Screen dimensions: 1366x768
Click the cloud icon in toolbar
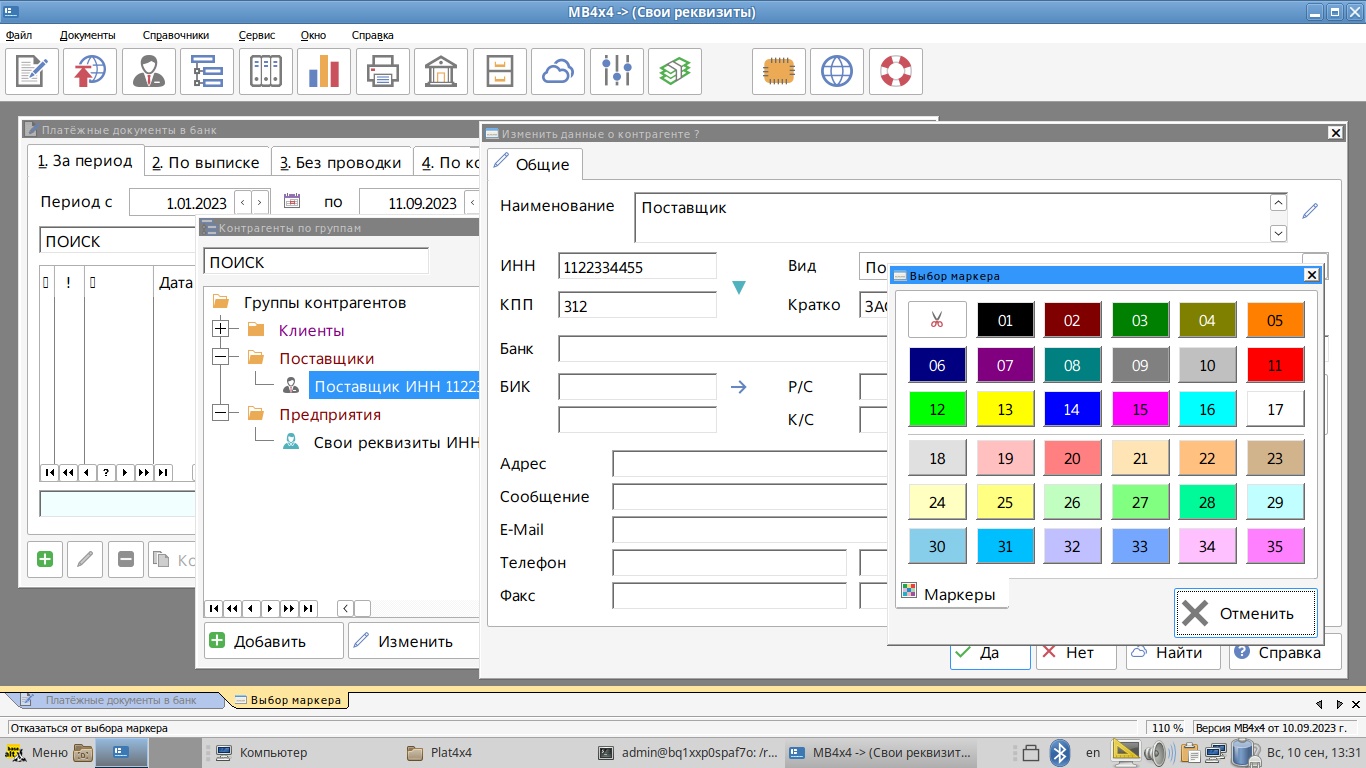coord(558,71)
